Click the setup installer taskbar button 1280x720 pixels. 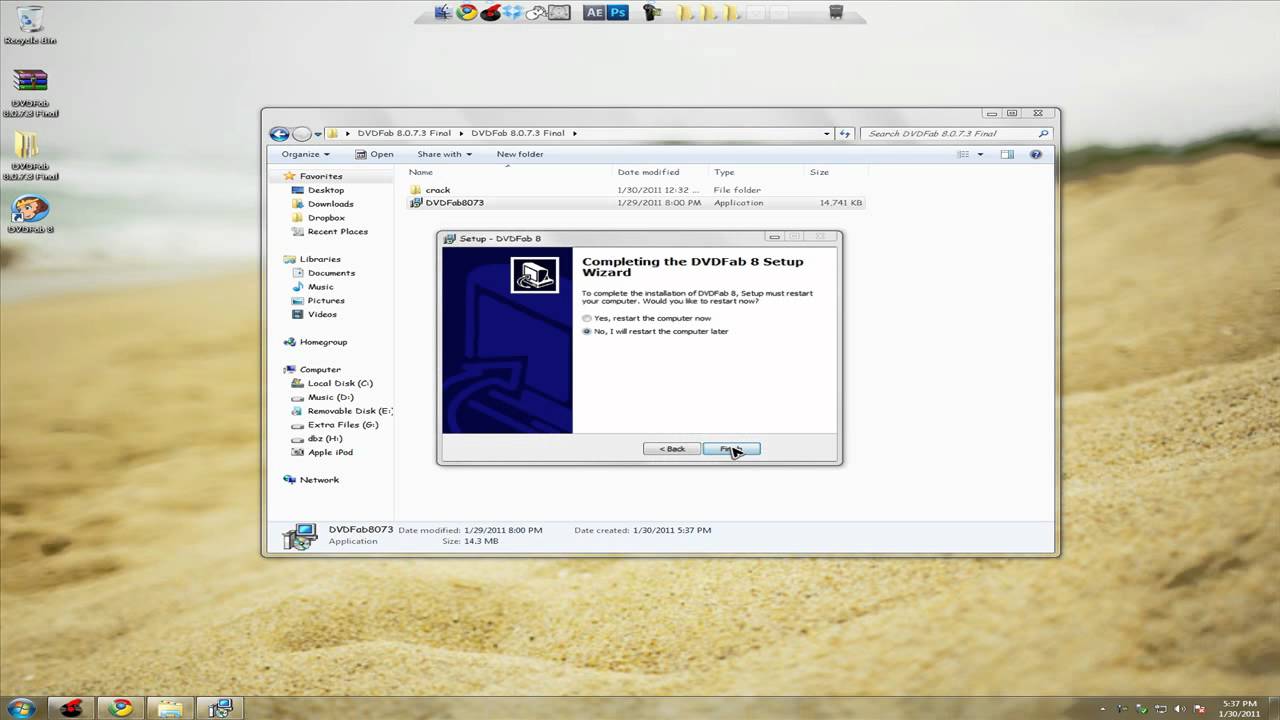point(219,708)
